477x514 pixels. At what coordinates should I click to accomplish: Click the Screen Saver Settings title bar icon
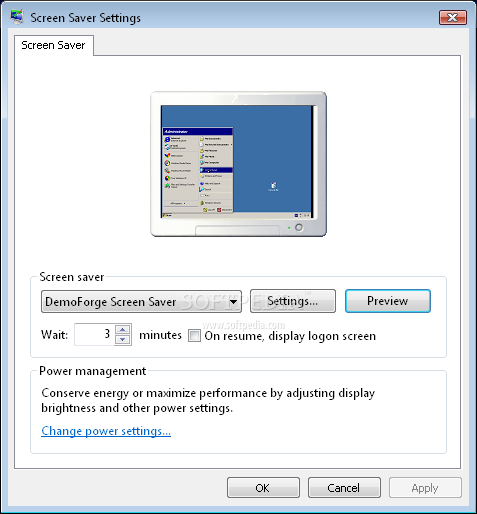16,17
